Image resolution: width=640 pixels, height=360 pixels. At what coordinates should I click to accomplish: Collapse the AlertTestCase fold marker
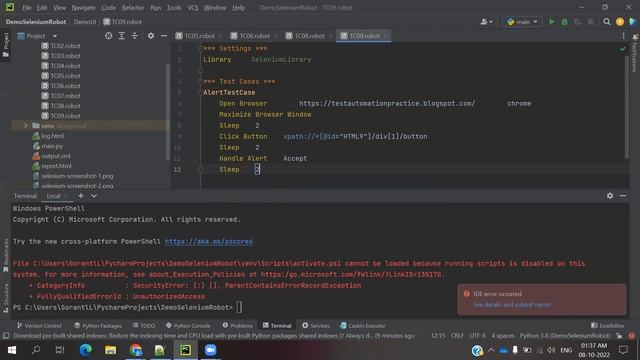(200, 93)
